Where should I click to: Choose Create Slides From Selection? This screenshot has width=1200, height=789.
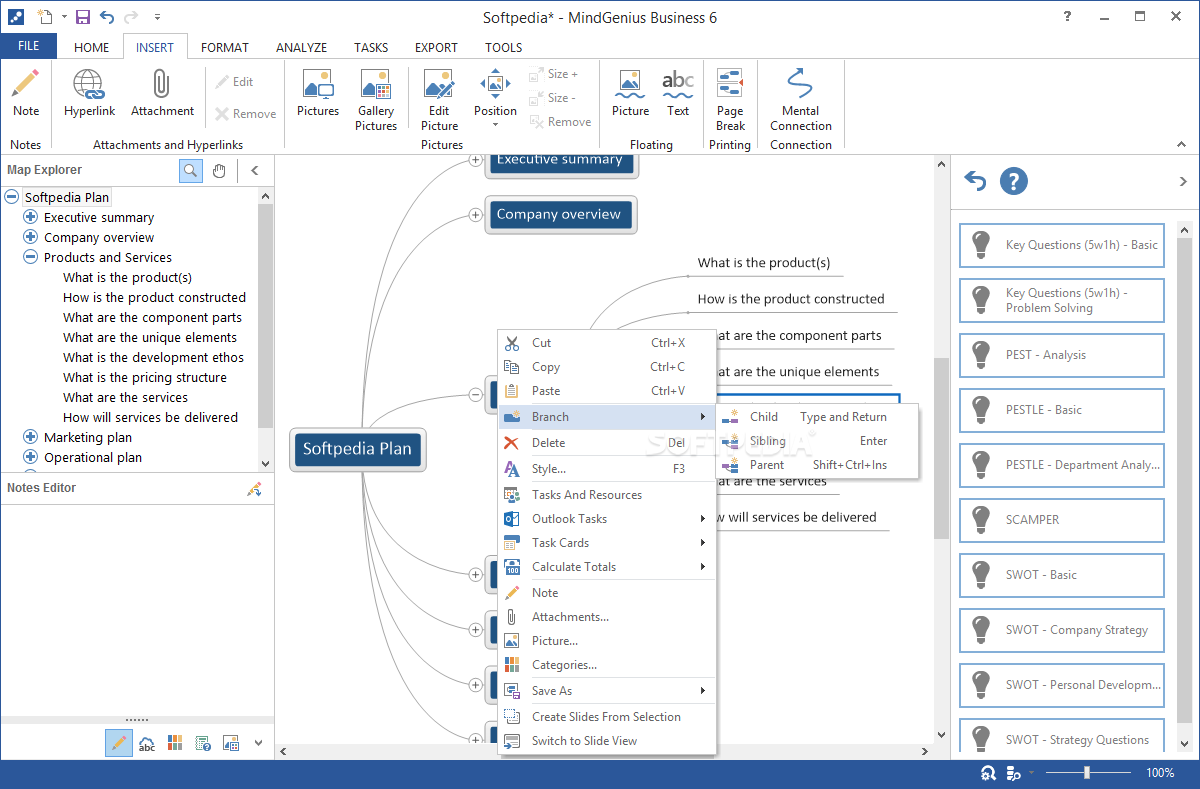tap(607, 717)
